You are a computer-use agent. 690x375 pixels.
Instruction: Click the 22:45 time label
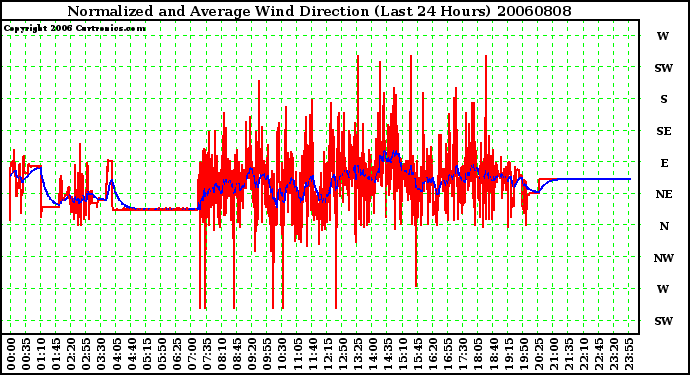click(x=598, y=354)
